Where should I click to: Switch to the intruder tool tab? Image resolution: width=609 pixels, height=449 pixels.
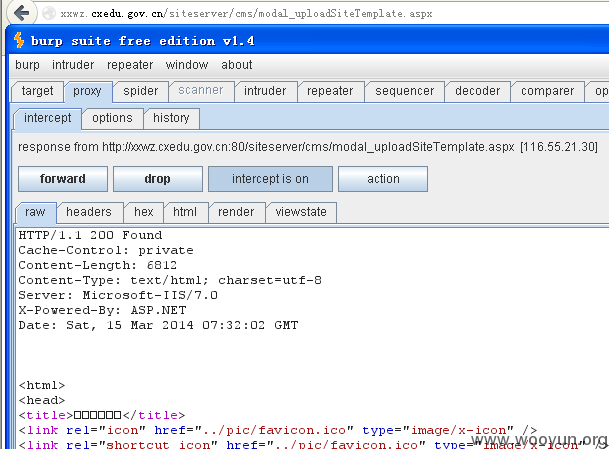tap(265, 91)
